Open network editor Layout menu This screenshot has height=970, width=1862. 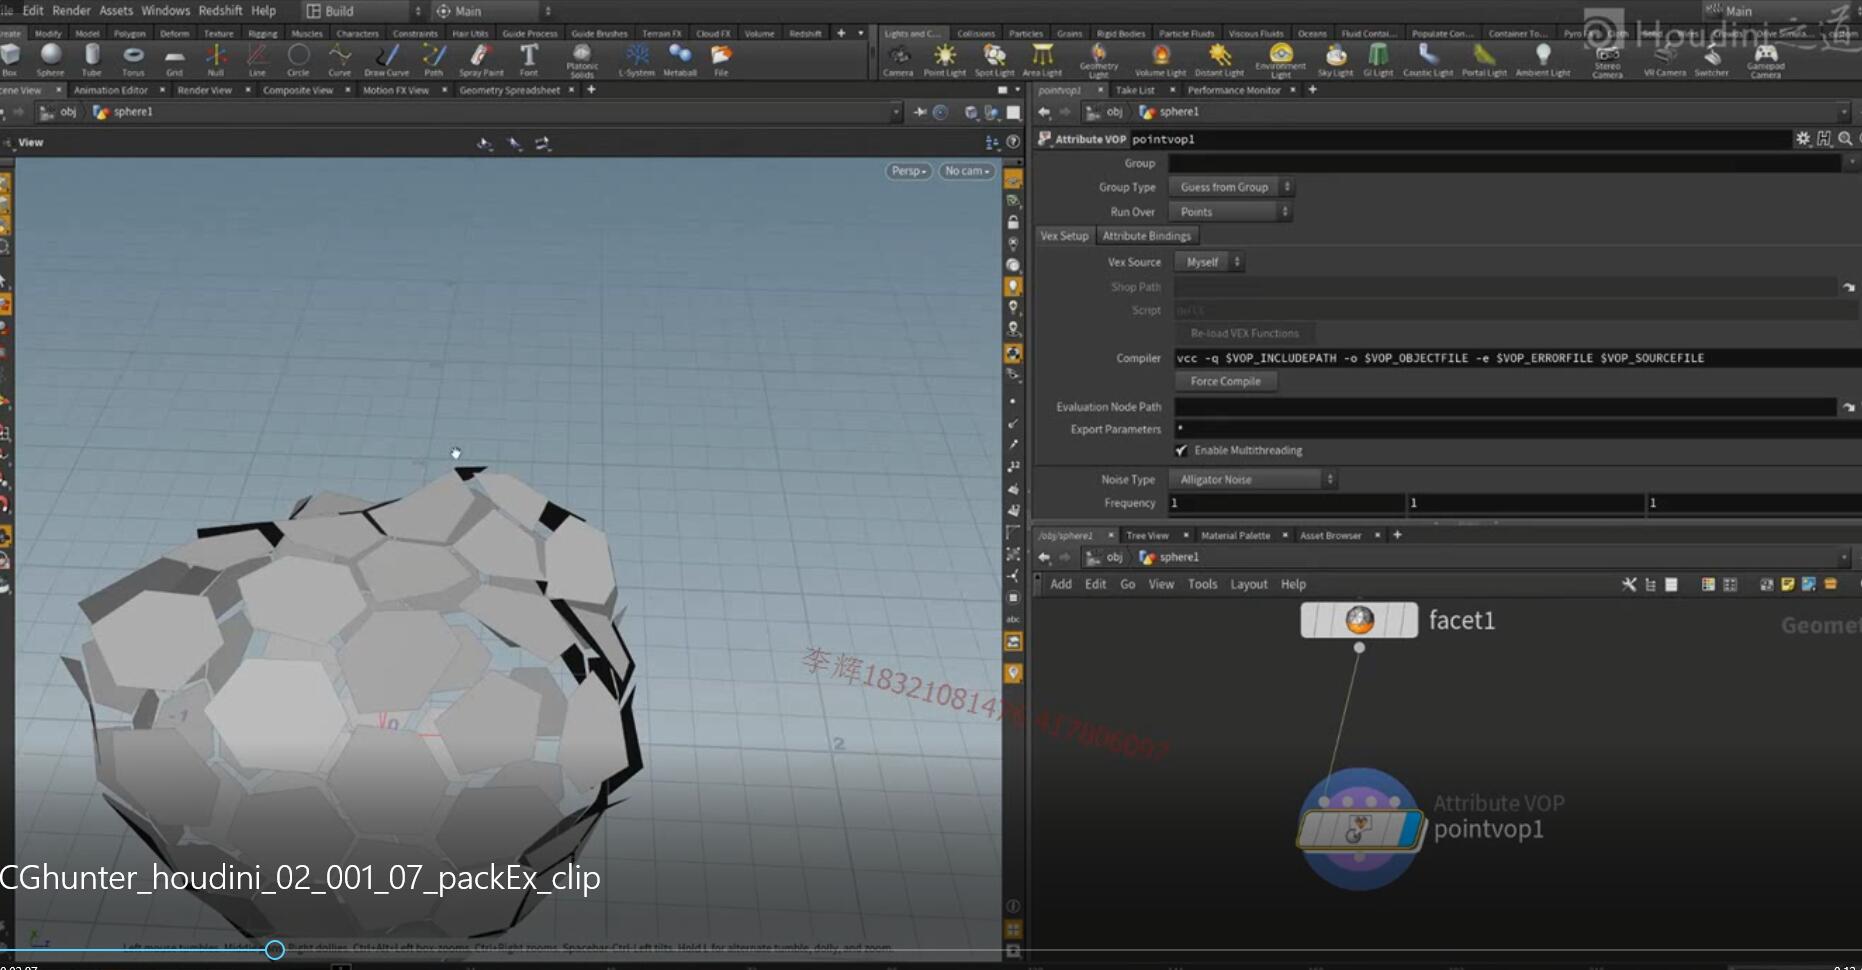1248,584
